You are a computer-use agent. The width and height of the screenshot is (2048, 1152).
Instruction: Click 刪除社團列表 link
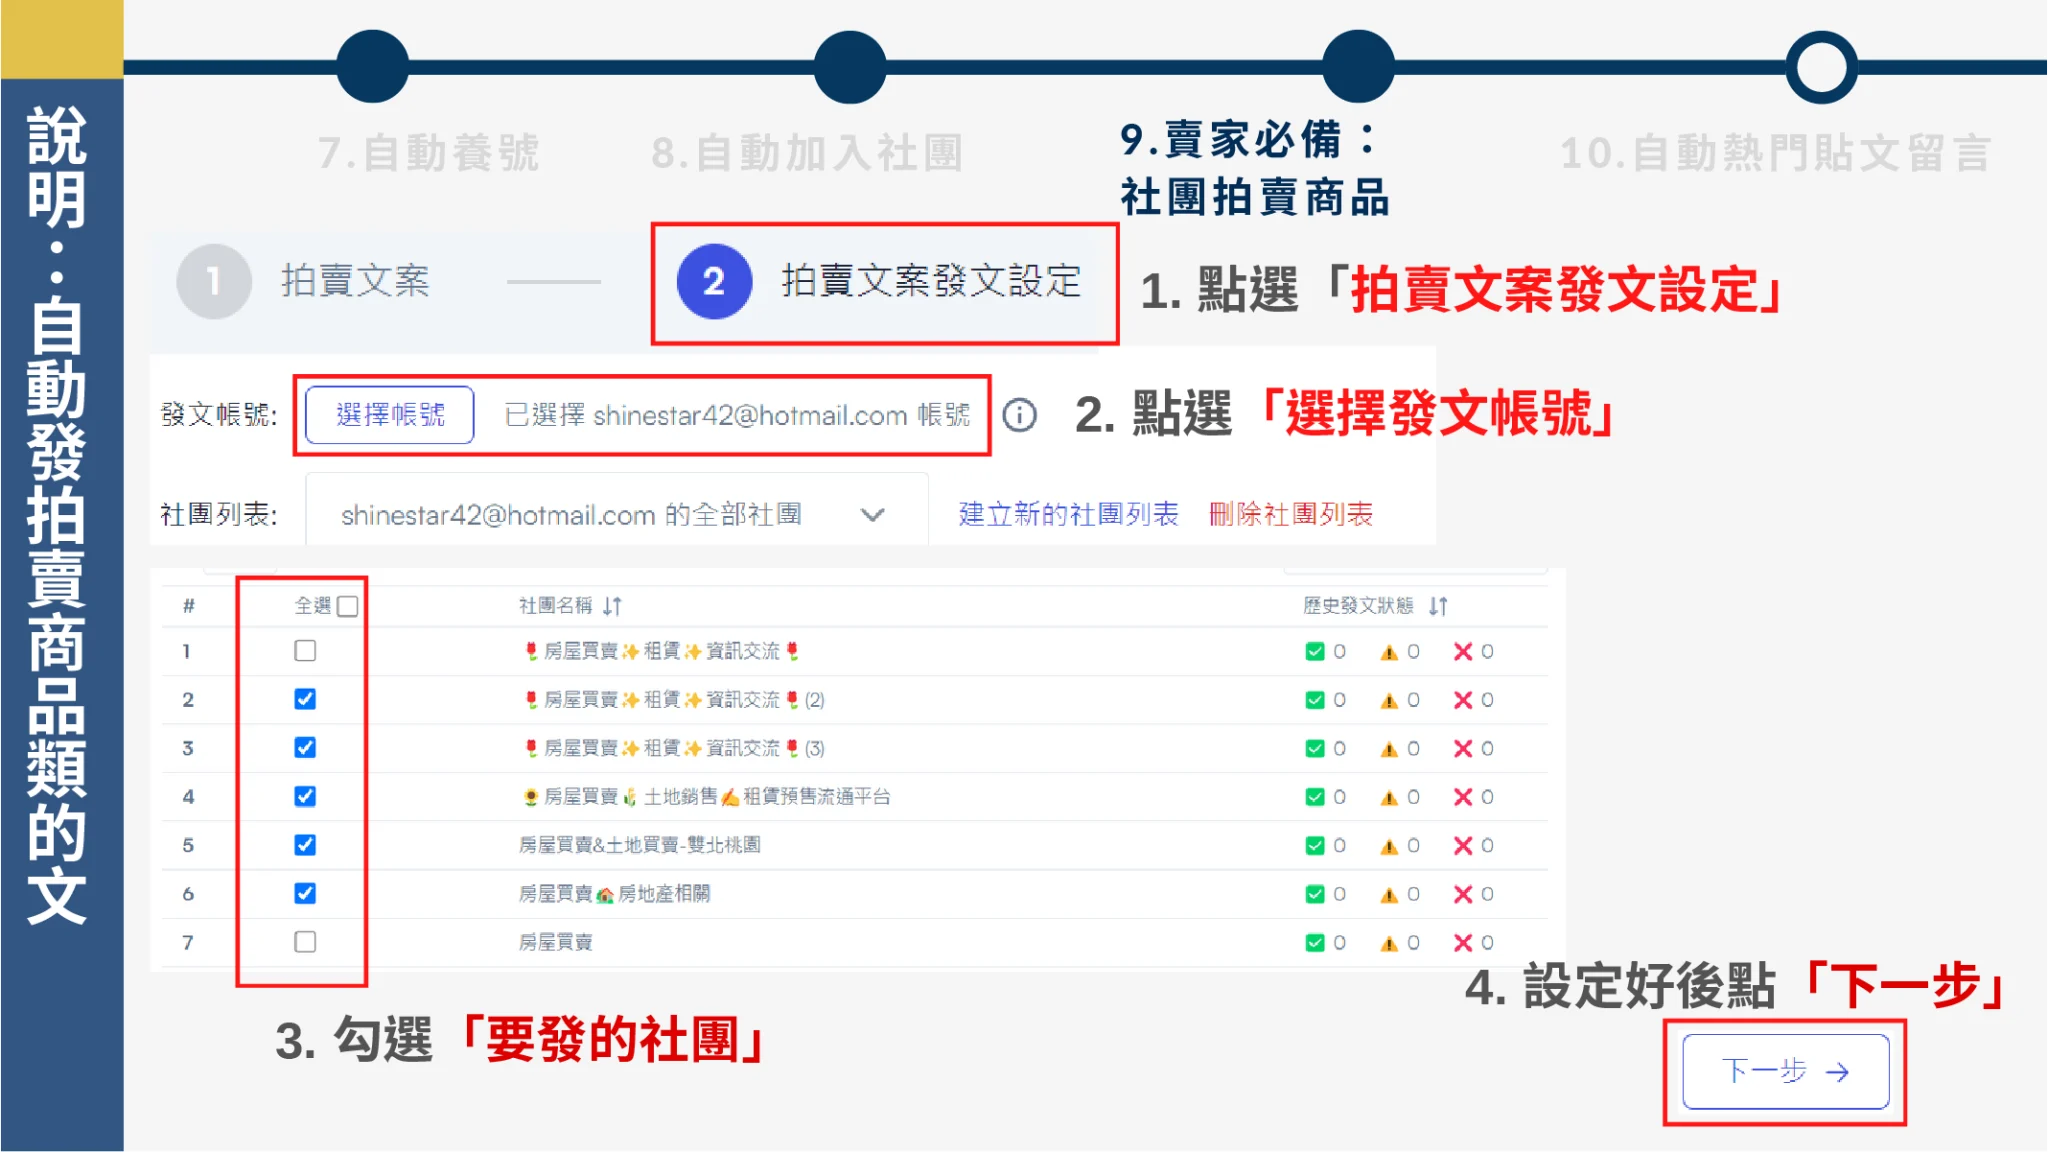1290,514
